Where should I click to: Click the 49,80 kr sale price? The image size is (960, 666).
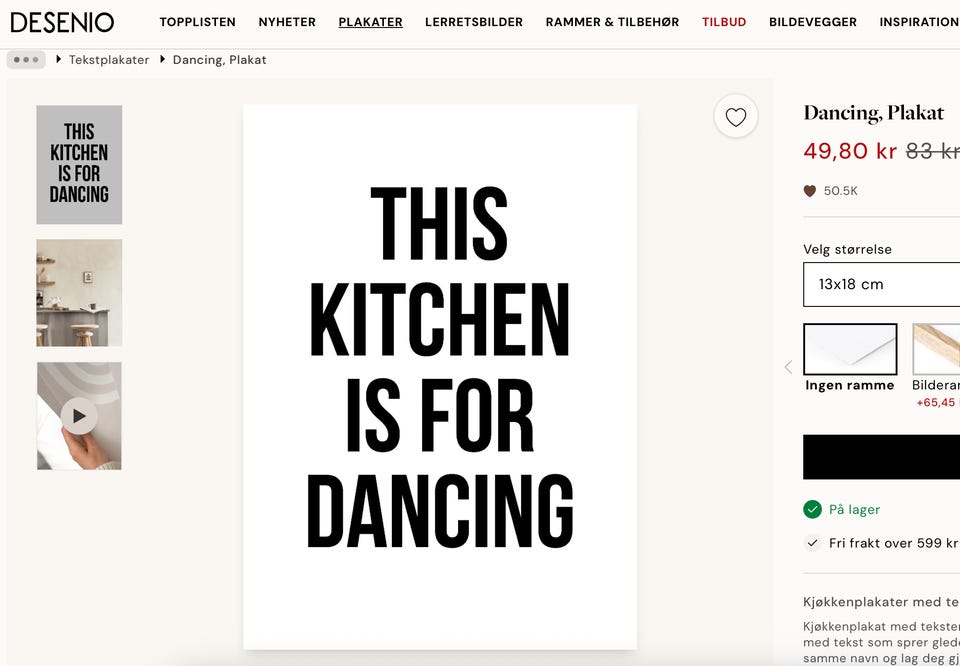coord(850,151)
